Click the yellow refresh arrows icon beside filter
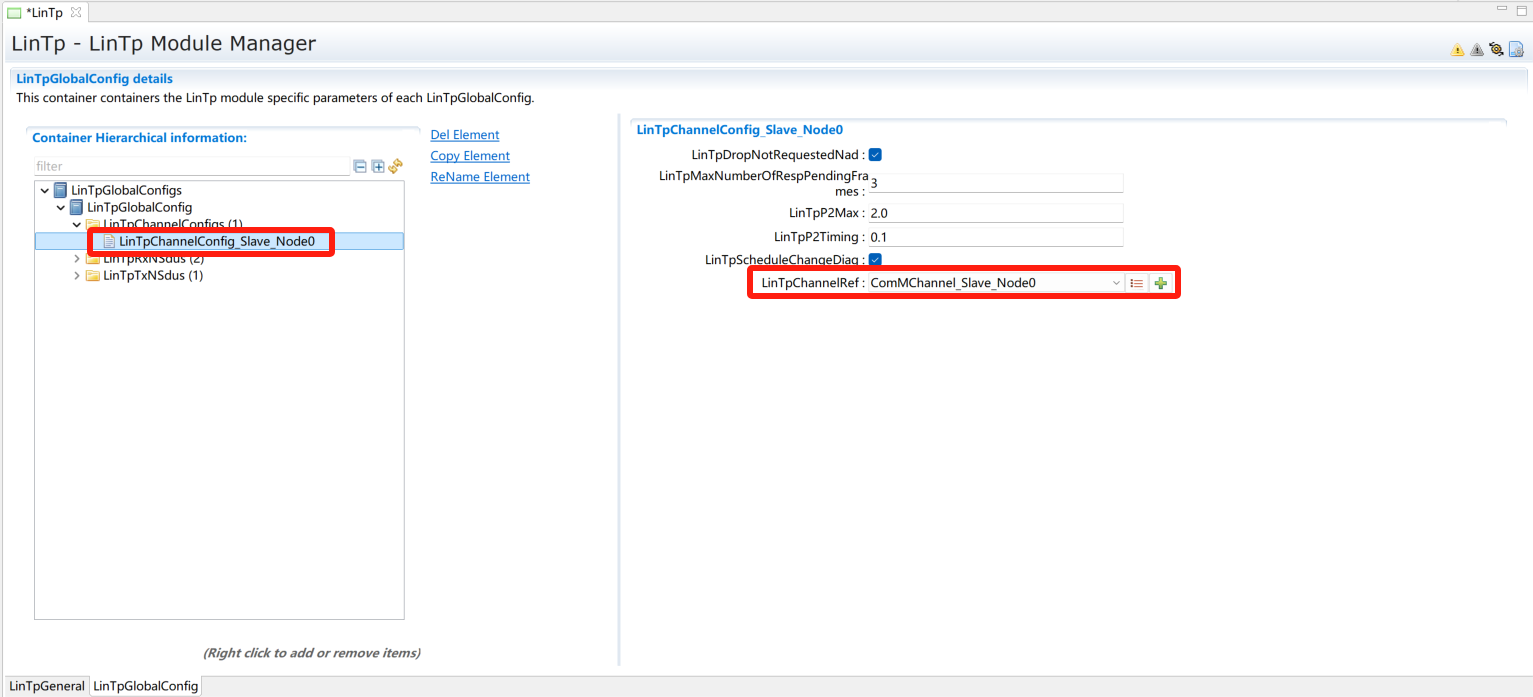The width and height of the screenshot is (1533, 697). point(395,166)
